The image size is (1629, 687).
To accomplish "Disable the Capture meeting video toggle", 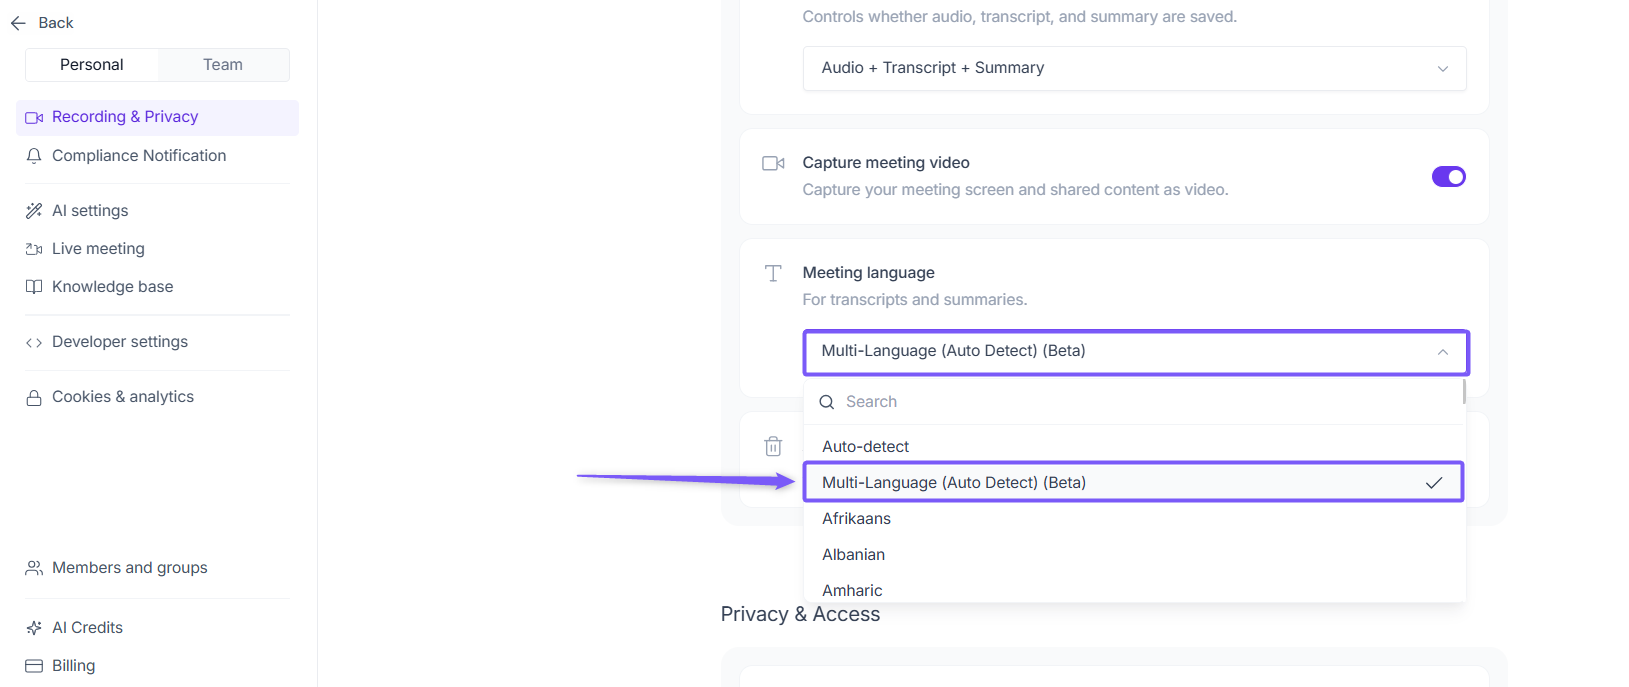I will tap(1448, 177).
